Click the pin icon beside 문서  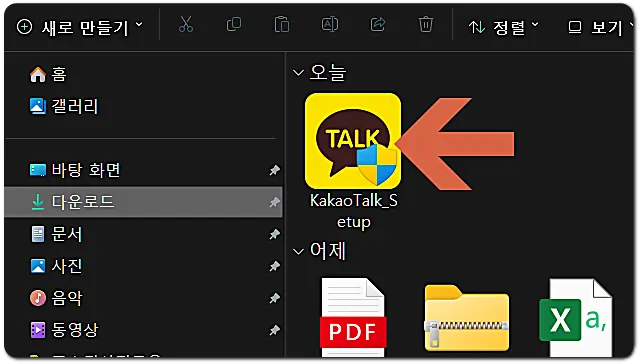tap(275, 234)
